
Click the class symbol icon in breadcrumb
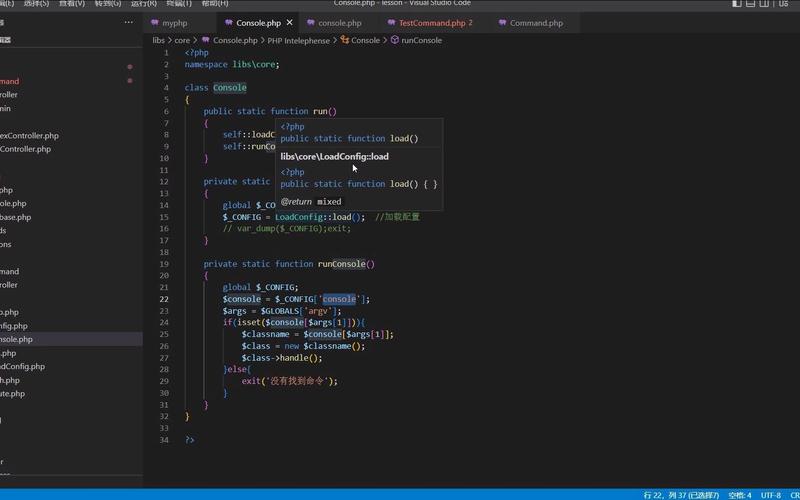(345, 40)
